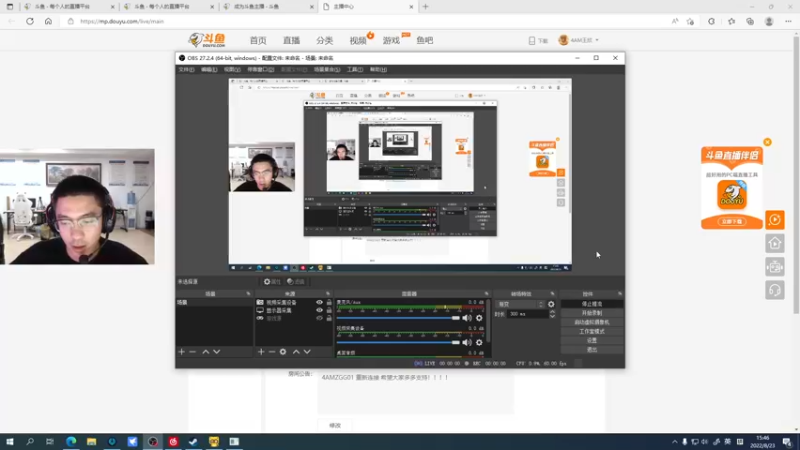800x450 pixels.
Task: Click the add scene plus icon in OBS
Action: point(182,352)
